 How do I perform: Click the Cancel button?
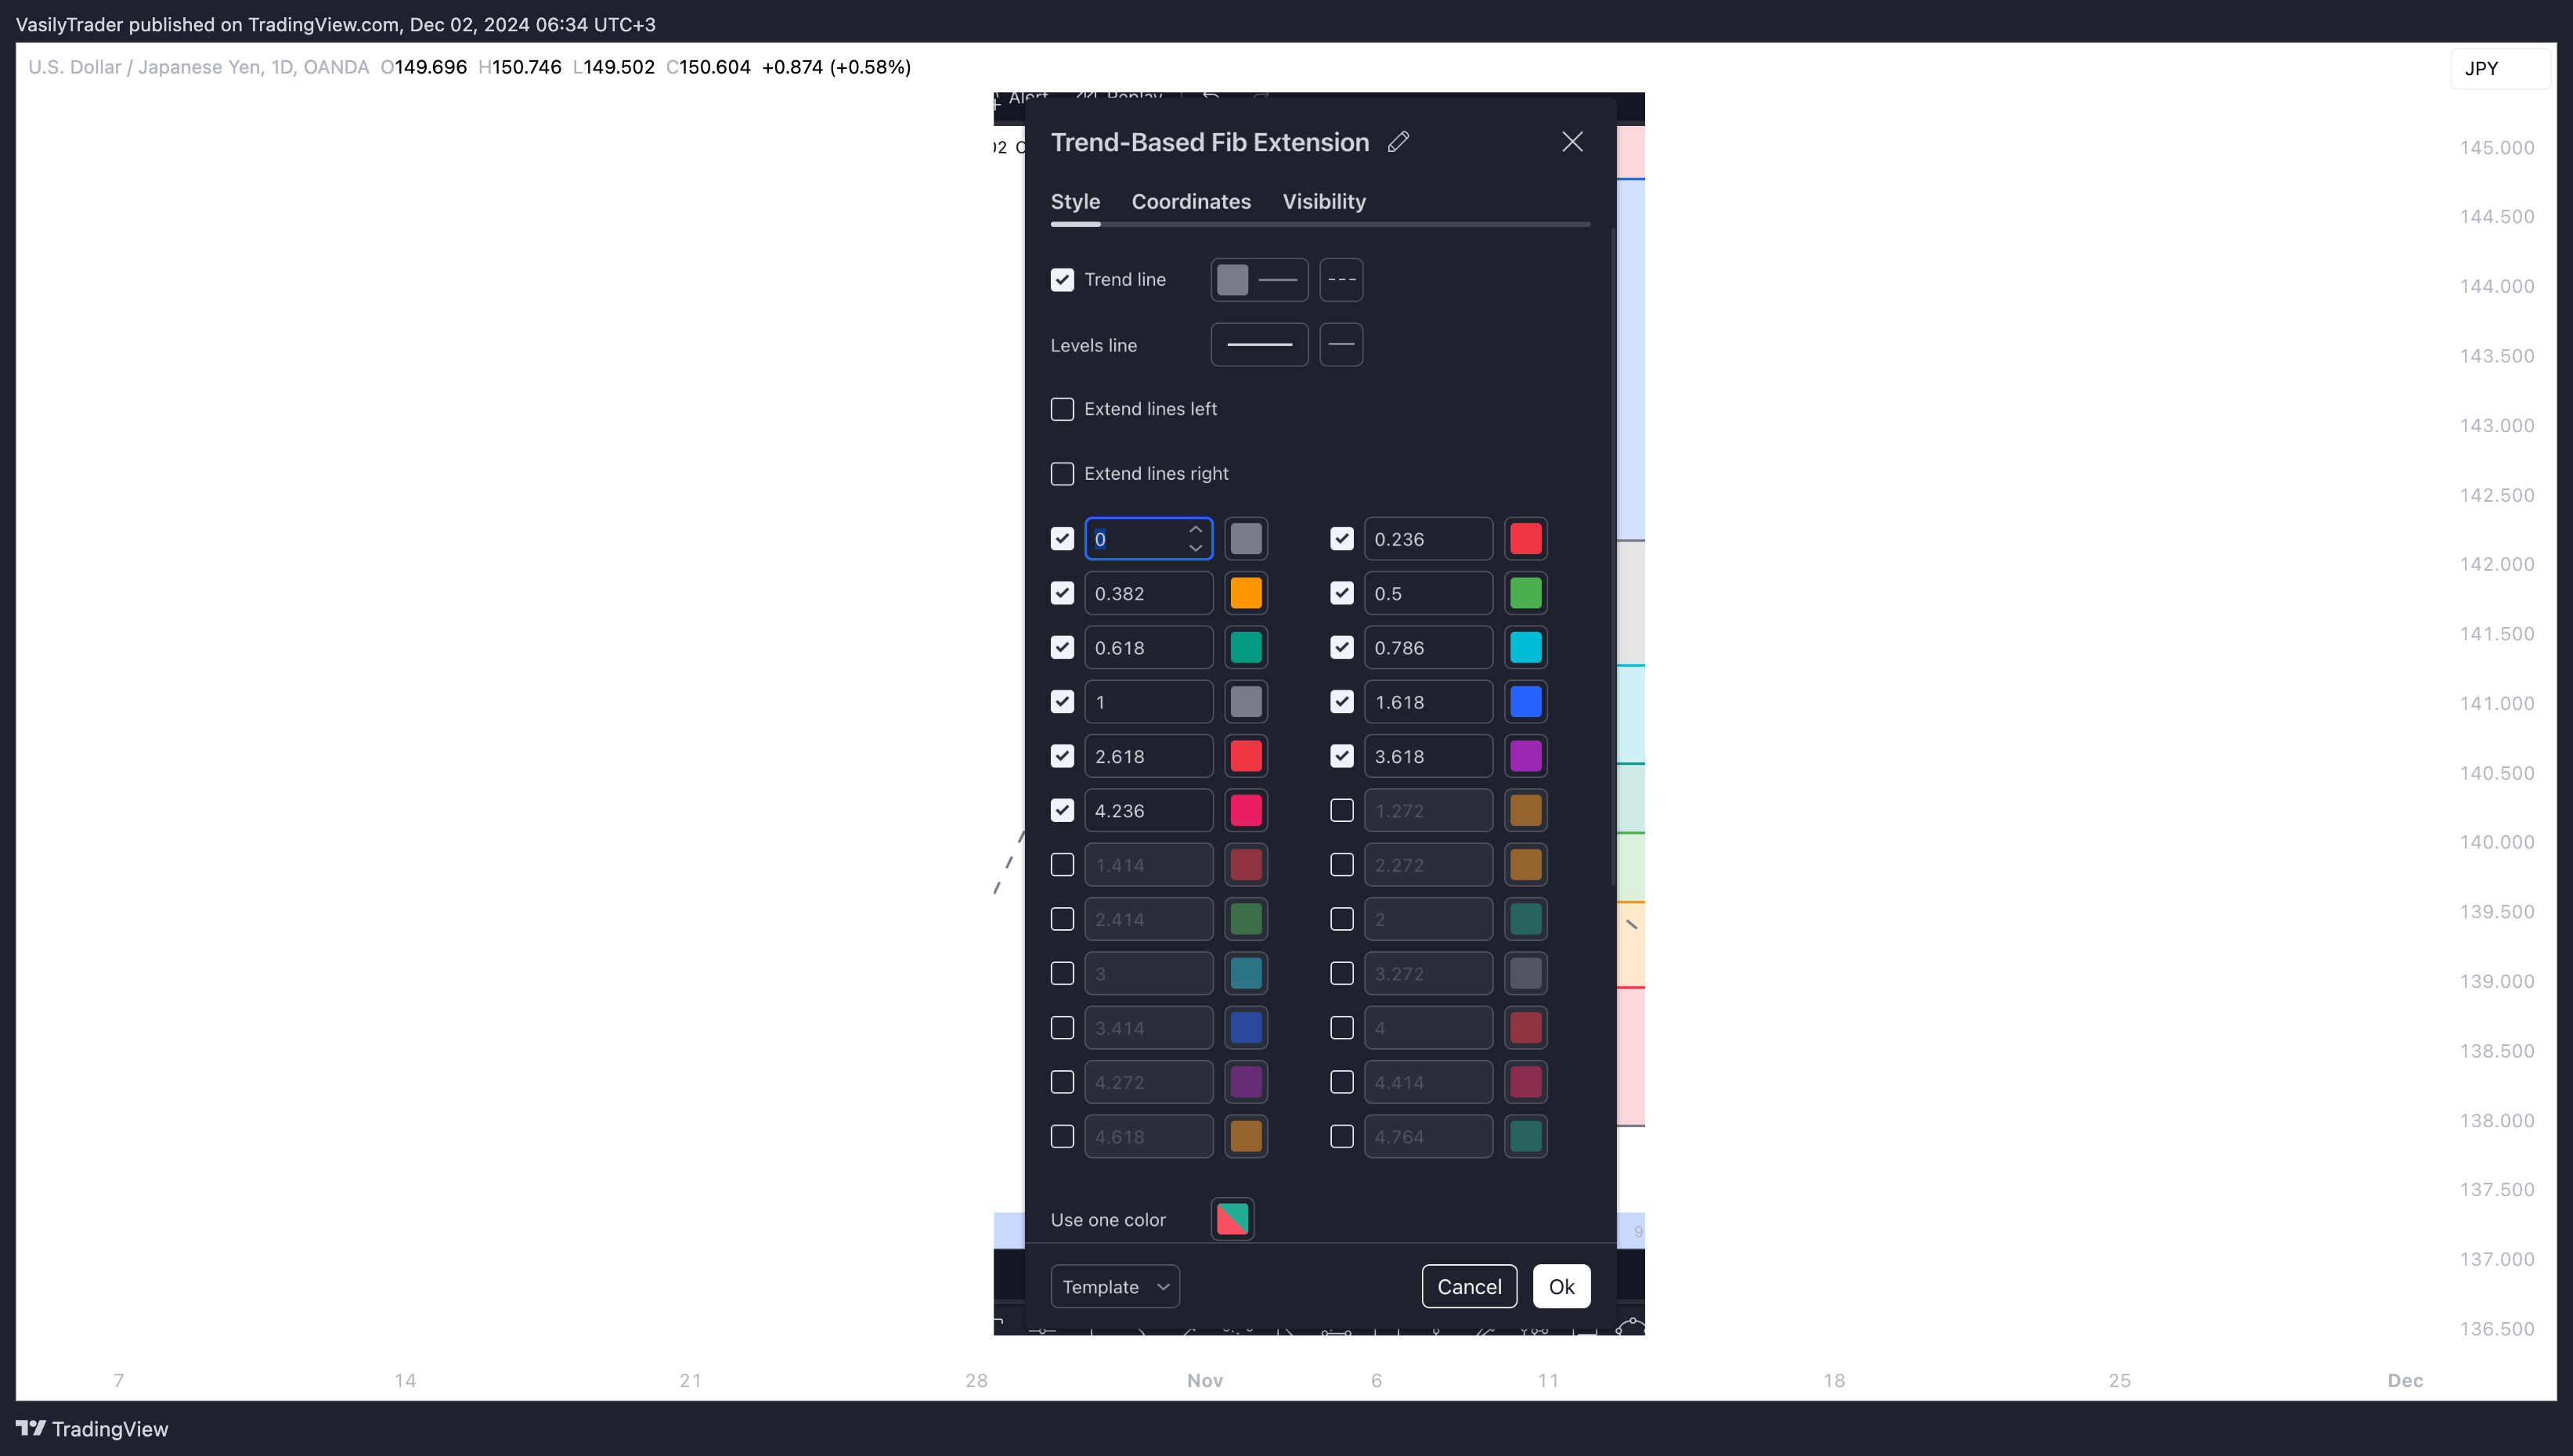point(1469,1287)
